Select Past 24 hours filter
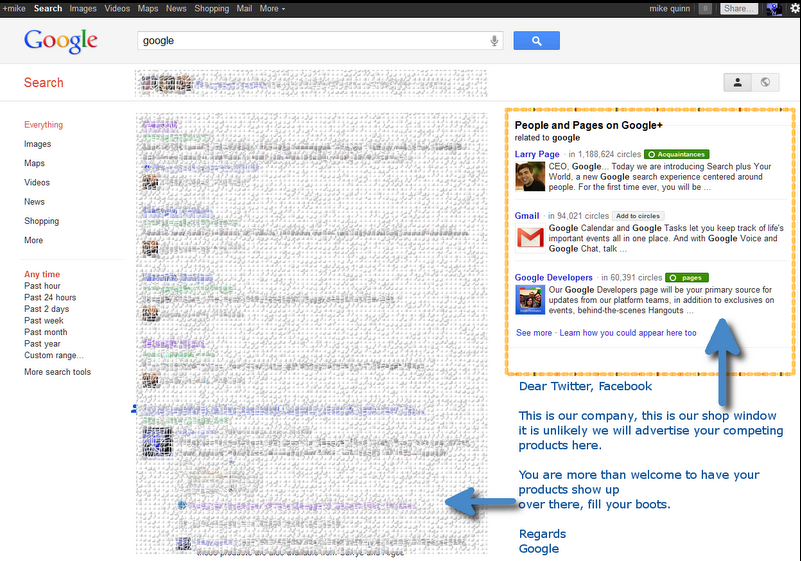Image resolution: width=801 pixels, height=561 pixels. (x=50, y=297)
